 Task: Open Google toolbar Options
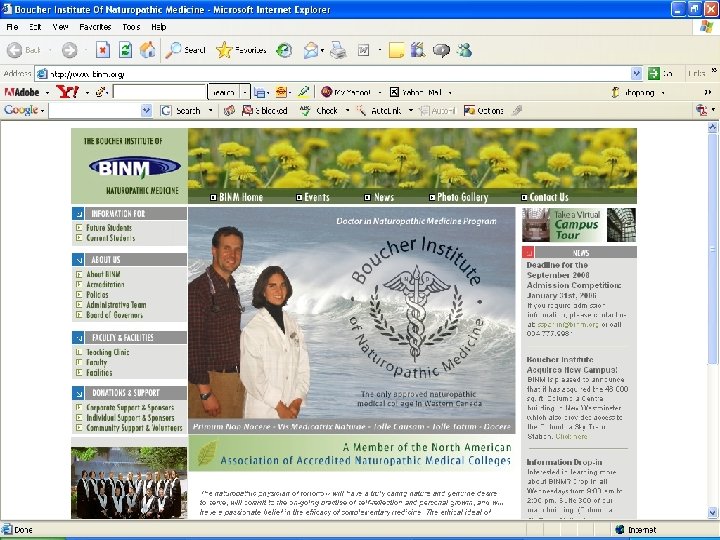[x=484, y=111]
